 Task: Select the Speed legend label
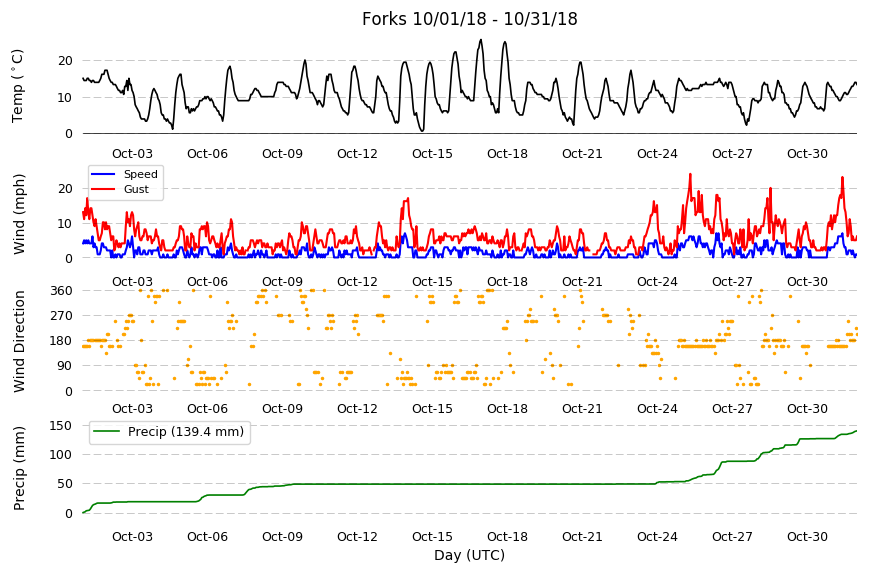point(140,174)
